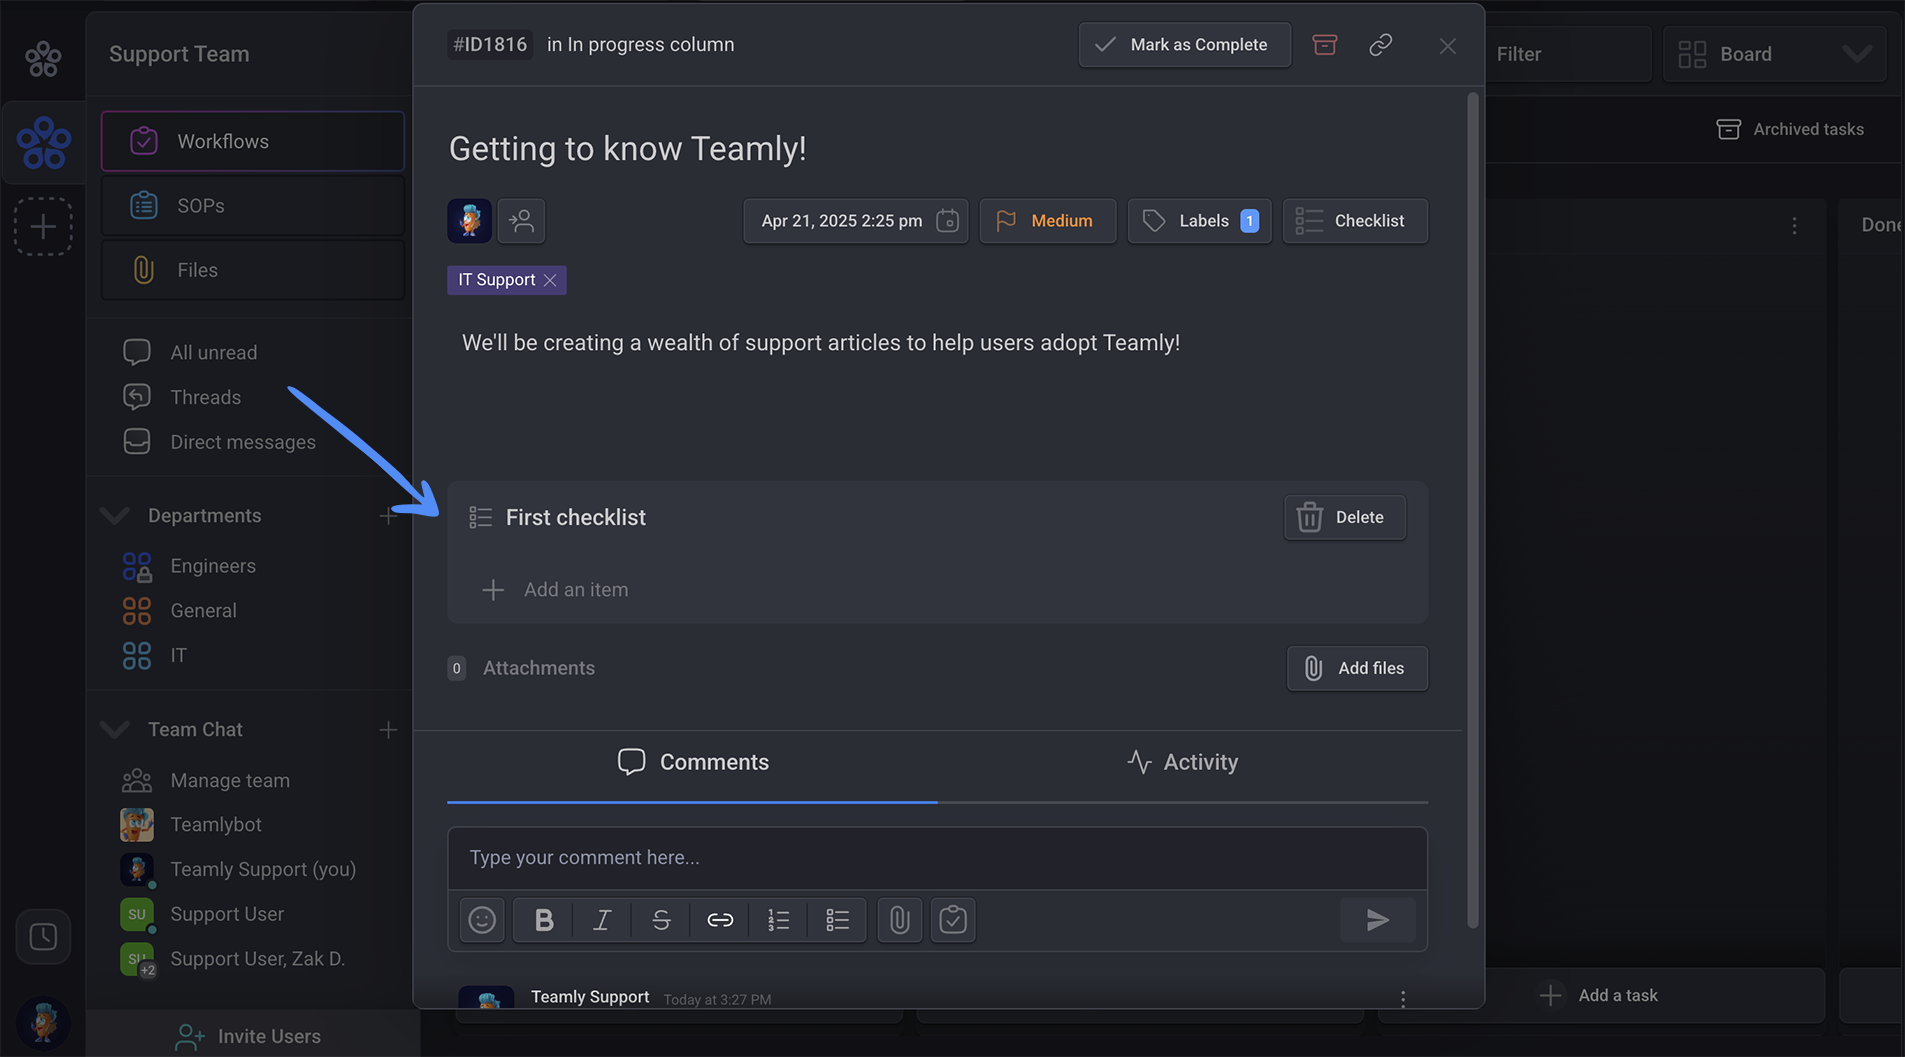
Task: Switch to the Activity tab
Action: tap(1182, 762)
